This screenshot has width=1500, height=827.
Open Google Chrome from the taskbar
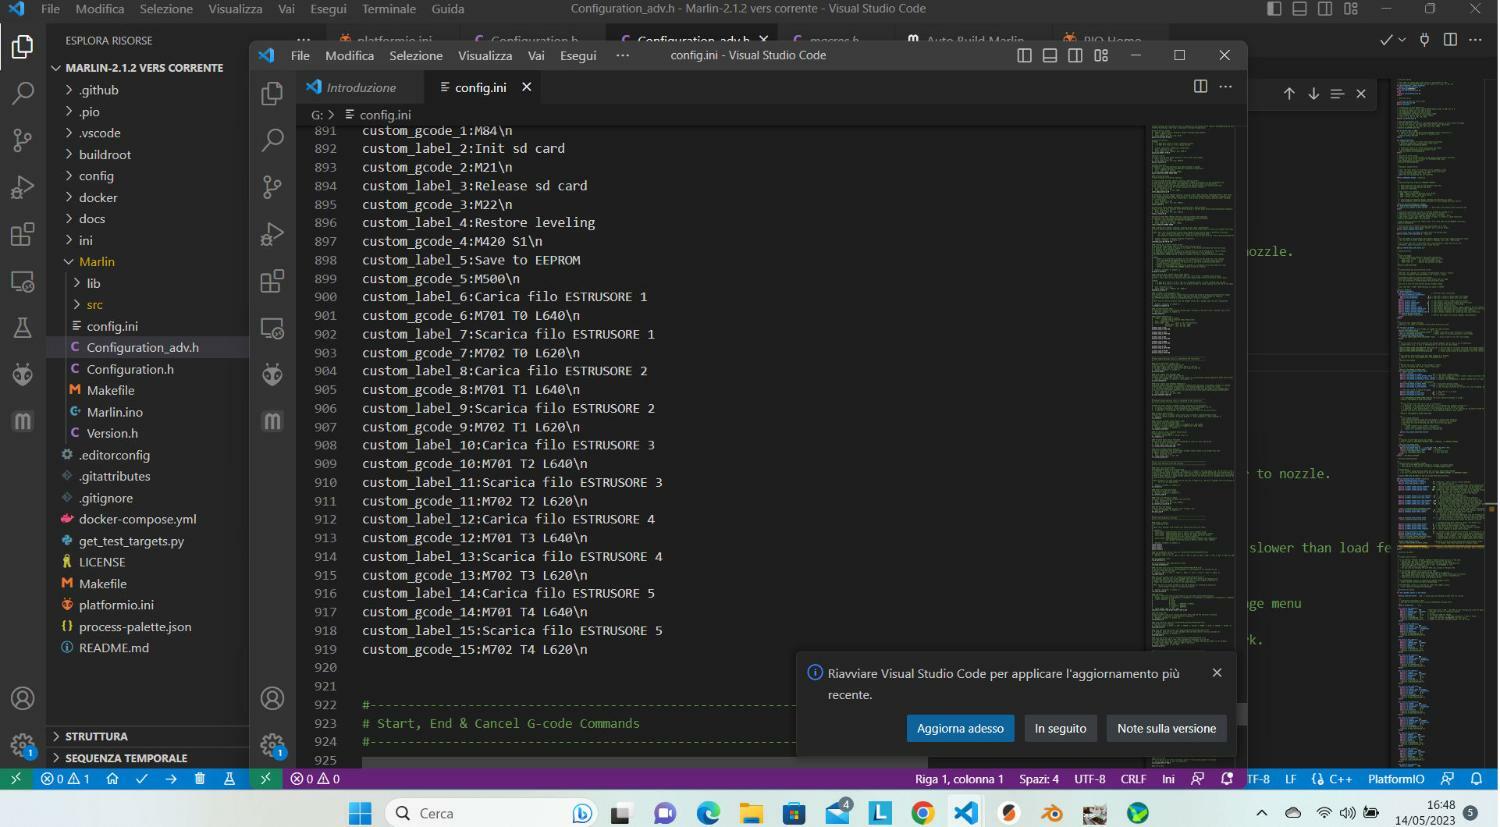pyautogui.click(x=922, y=813)
